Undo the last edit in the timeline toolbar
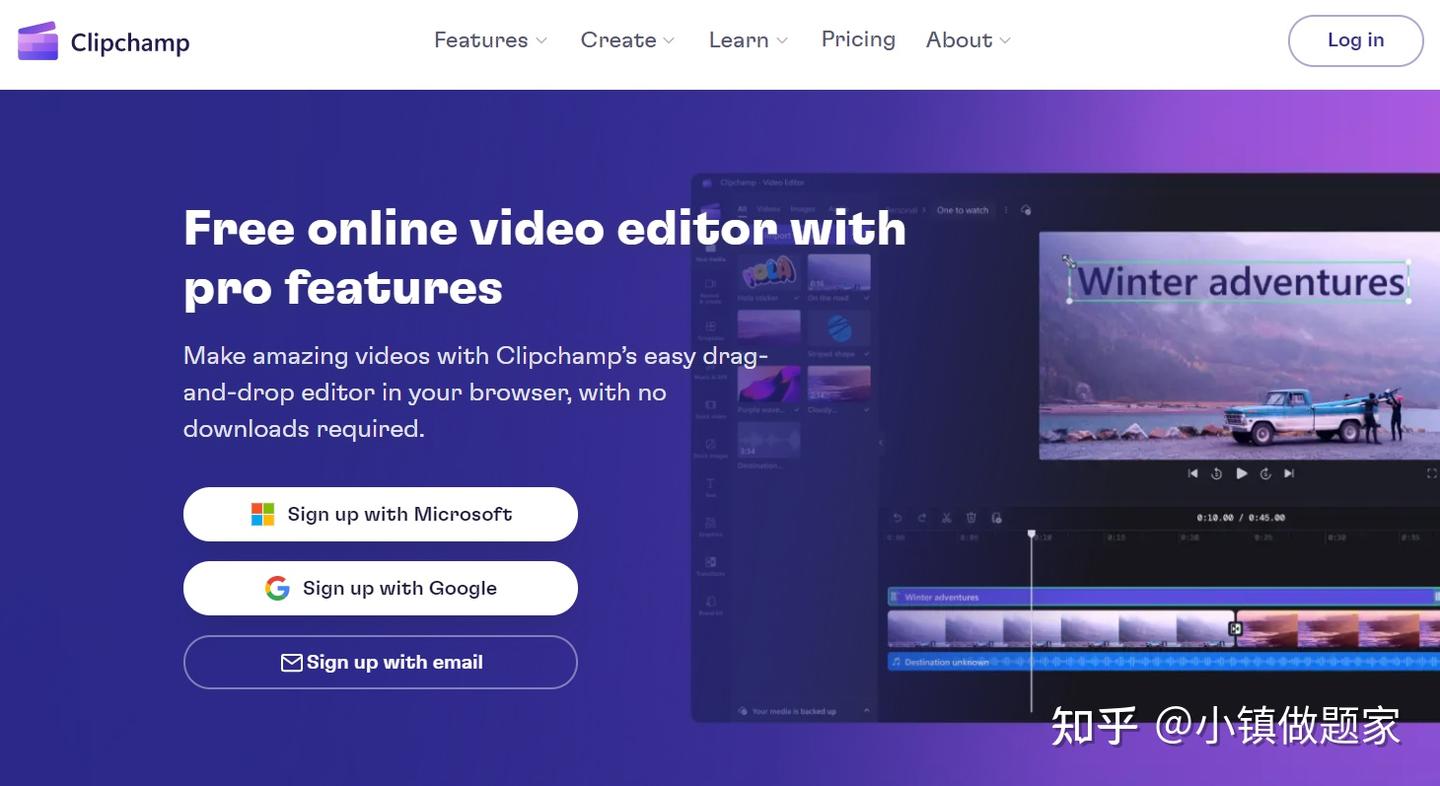 click(897, 517)
